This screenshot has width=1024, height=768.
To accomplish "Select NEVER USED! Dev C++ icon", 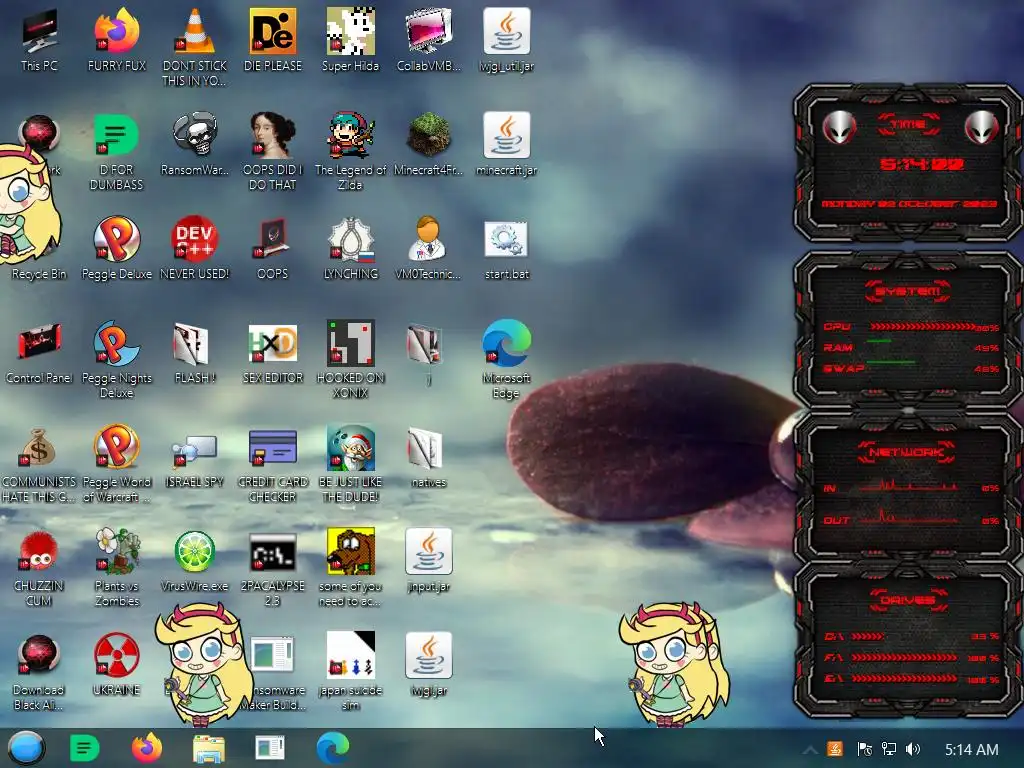I will click(195, 248).
